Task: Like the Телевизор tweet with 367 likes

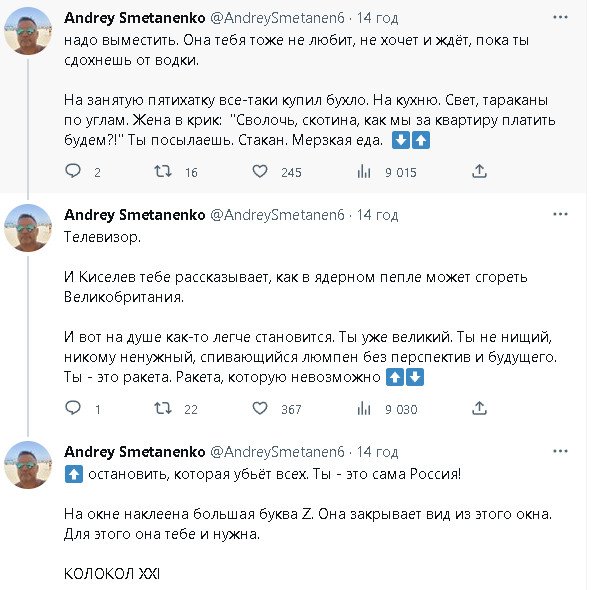Action: click(261, 408)
